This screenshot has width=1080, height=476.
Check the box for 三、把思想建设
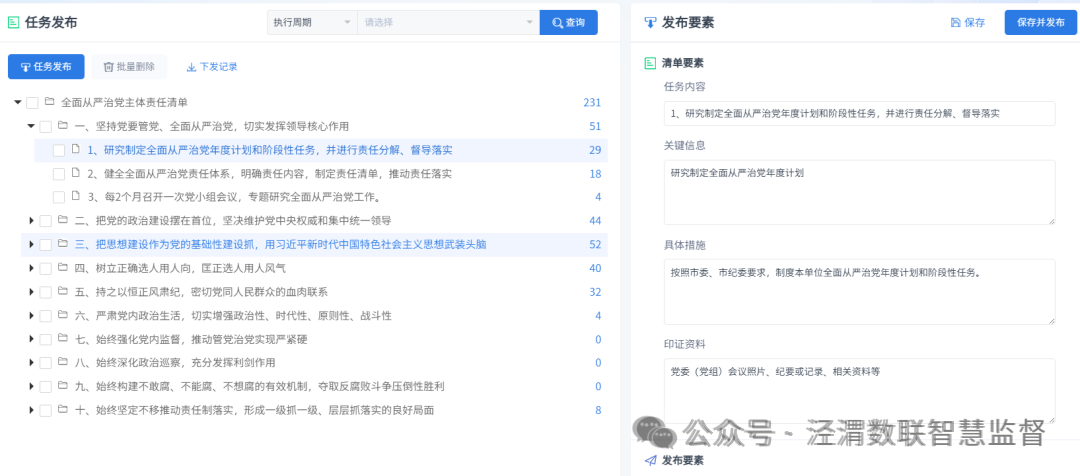[45, 245]
